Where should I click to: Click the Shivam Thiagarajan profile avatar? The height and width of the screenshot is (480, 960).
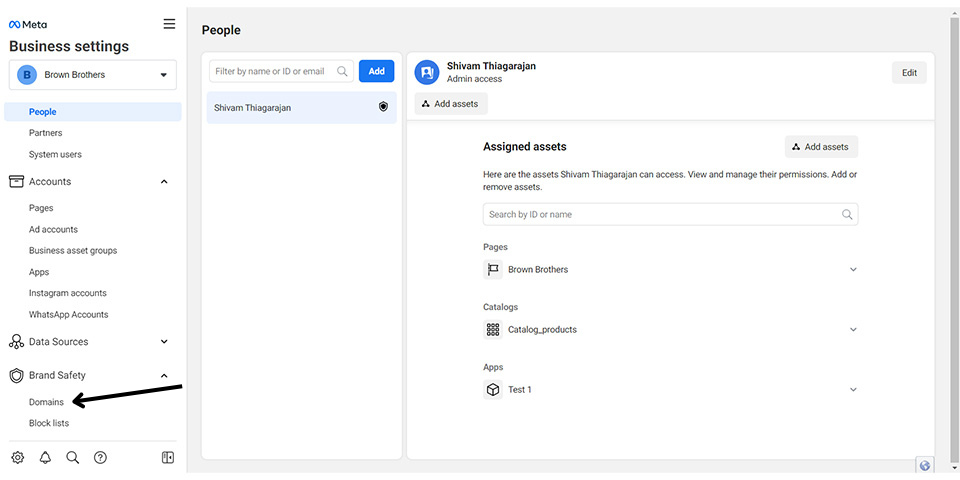(427, 72)
